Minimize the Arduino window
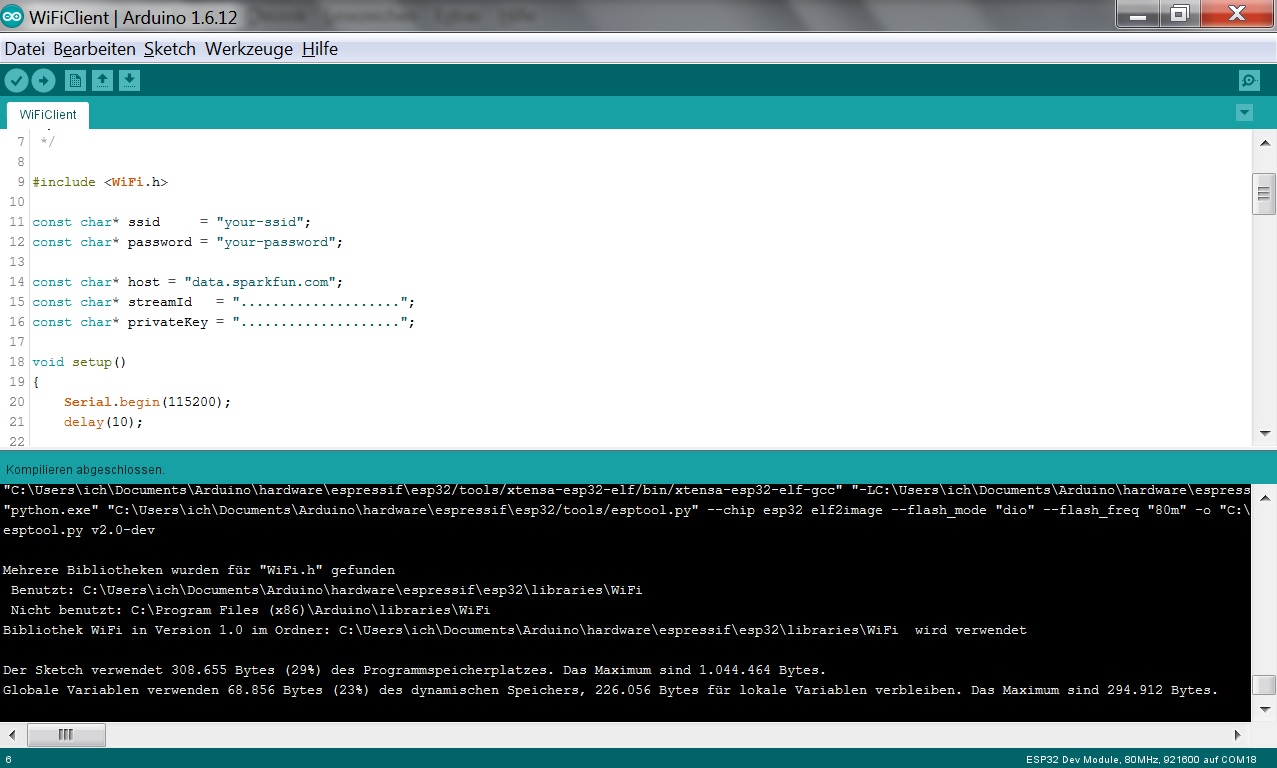The height and width of the screenshot is (768, 1277). pos(1138,12)
